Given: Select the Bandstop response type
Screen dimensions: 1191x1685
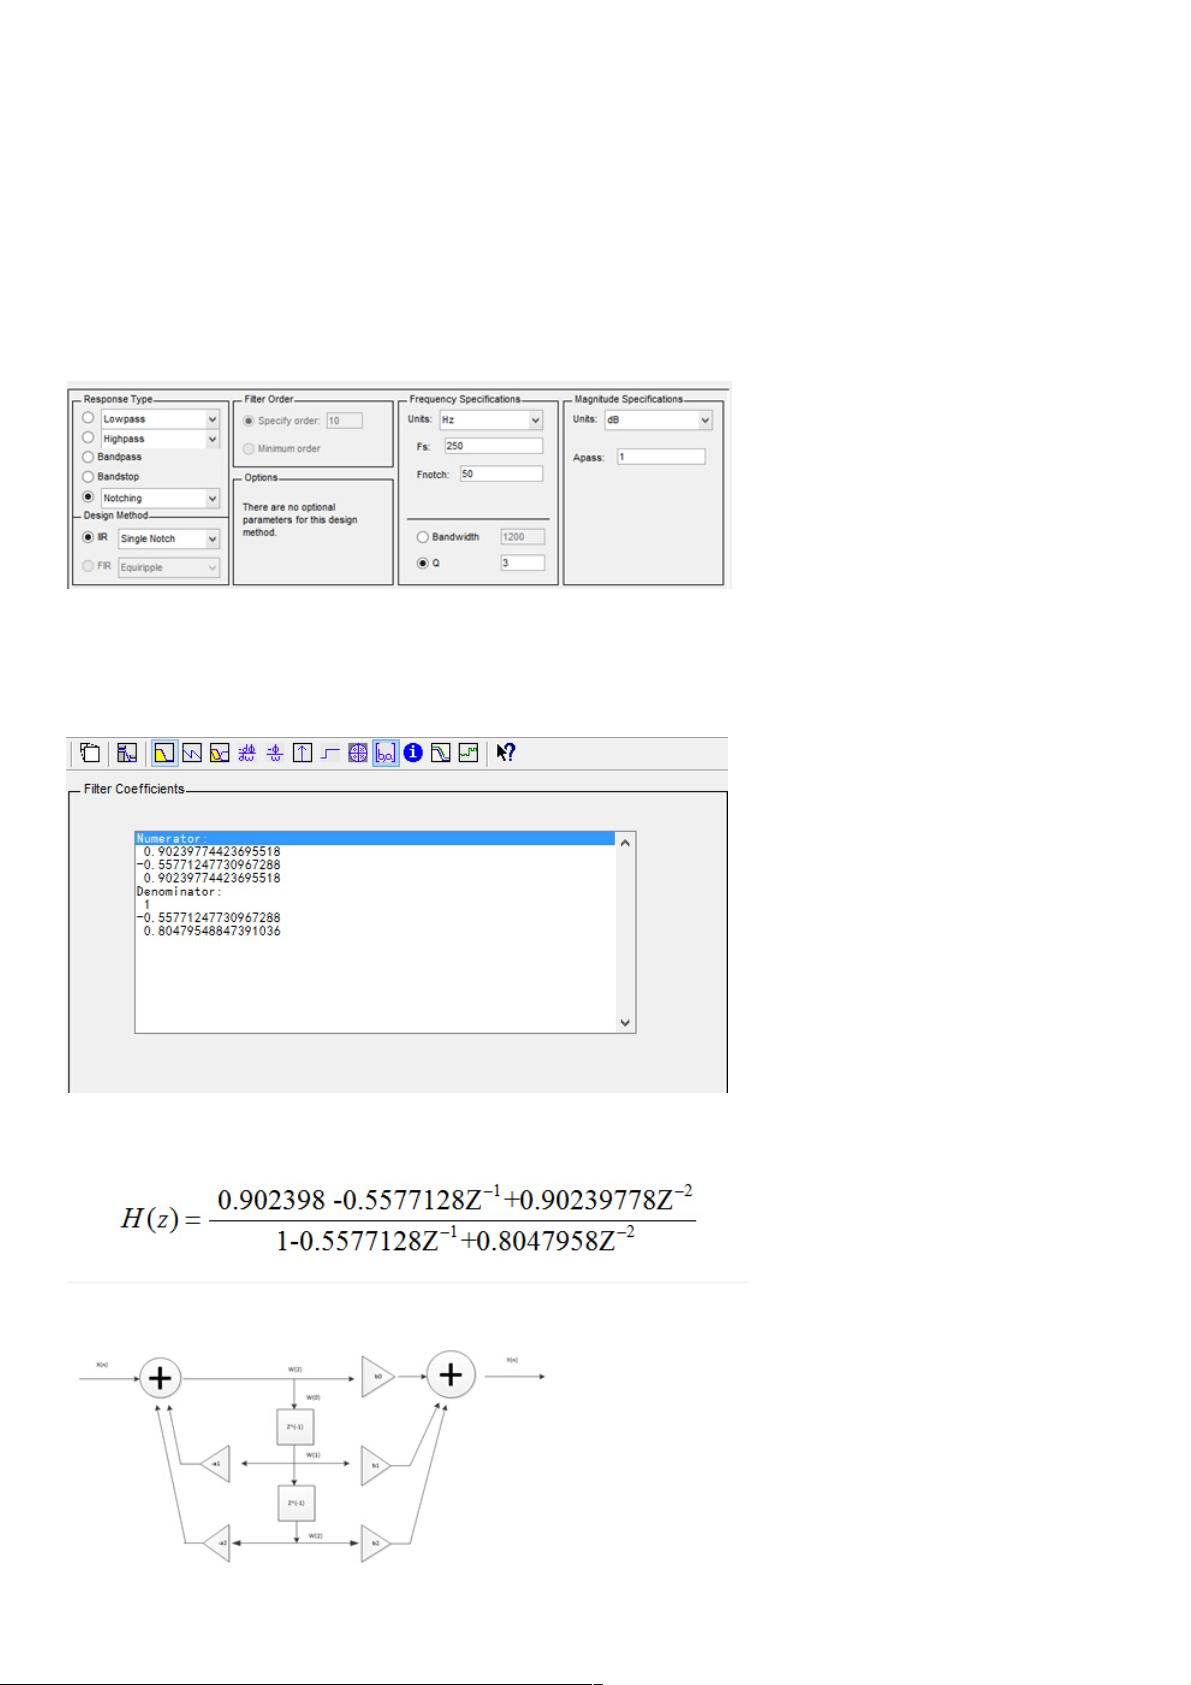Looking at the screenshot, I should click(x=88, y=477).
